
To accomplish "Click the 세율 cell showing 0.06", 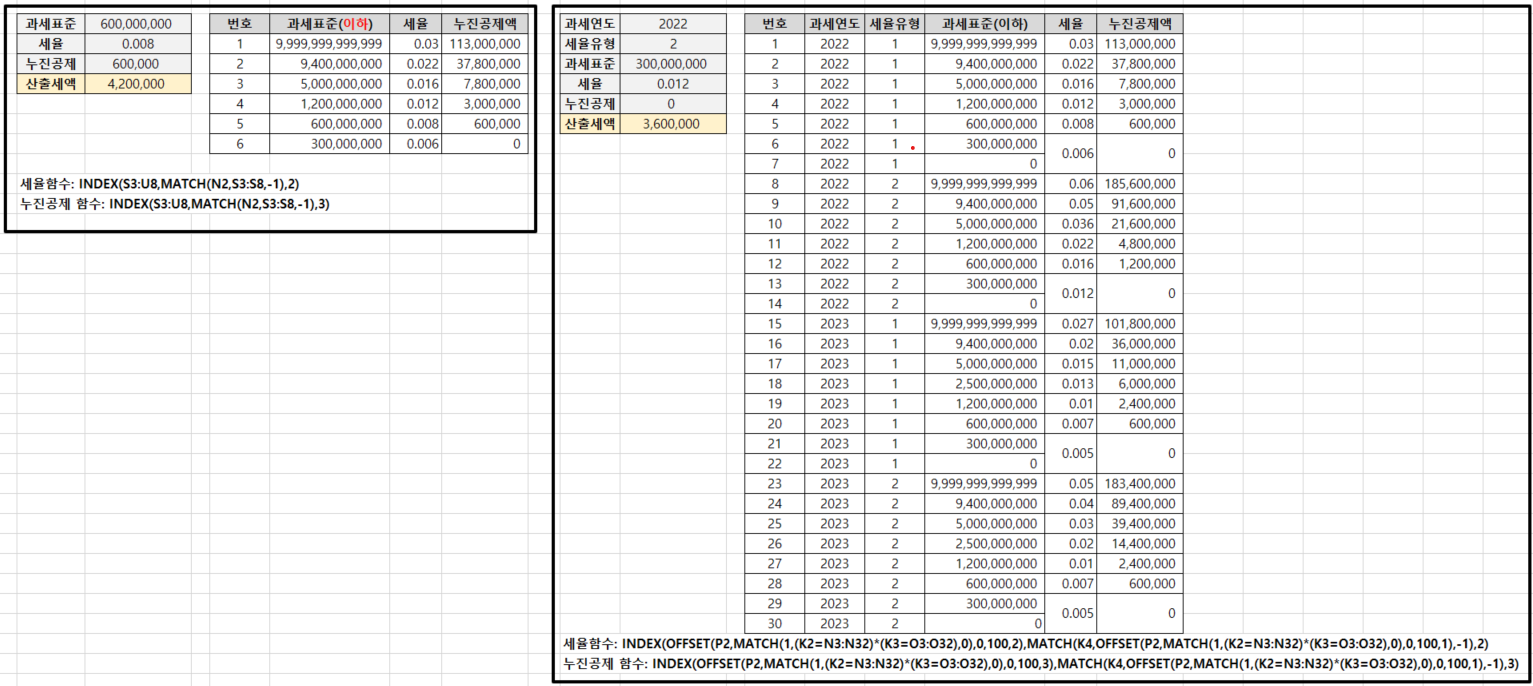I will click(x=1070, y=184).
